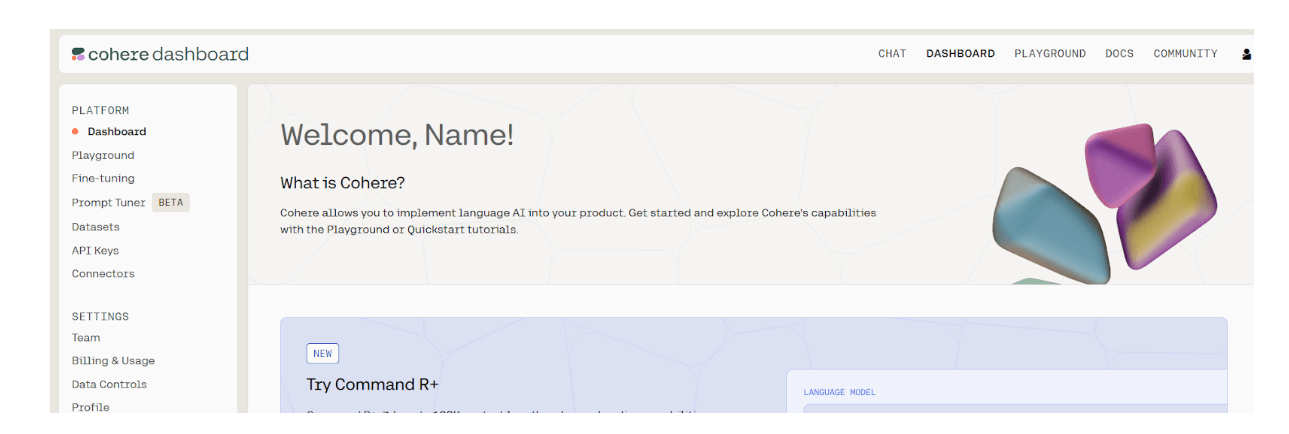
Task: Open Playground from the sidebar
Action: pyautogui.click(x=103, y=156)
